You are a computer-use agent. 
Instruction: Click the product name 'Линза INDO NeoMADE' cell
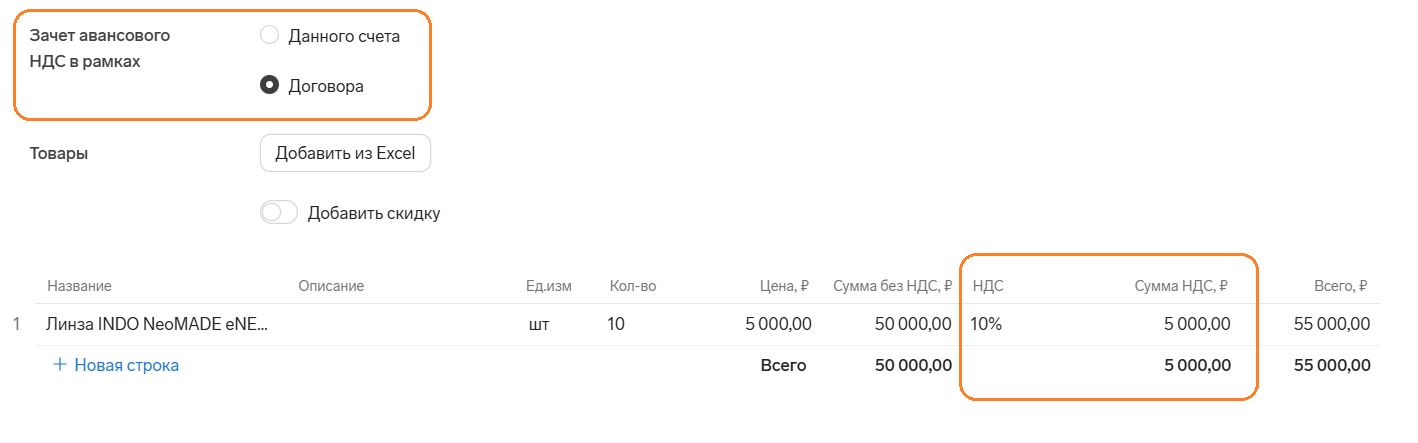[x=157, y=324]
